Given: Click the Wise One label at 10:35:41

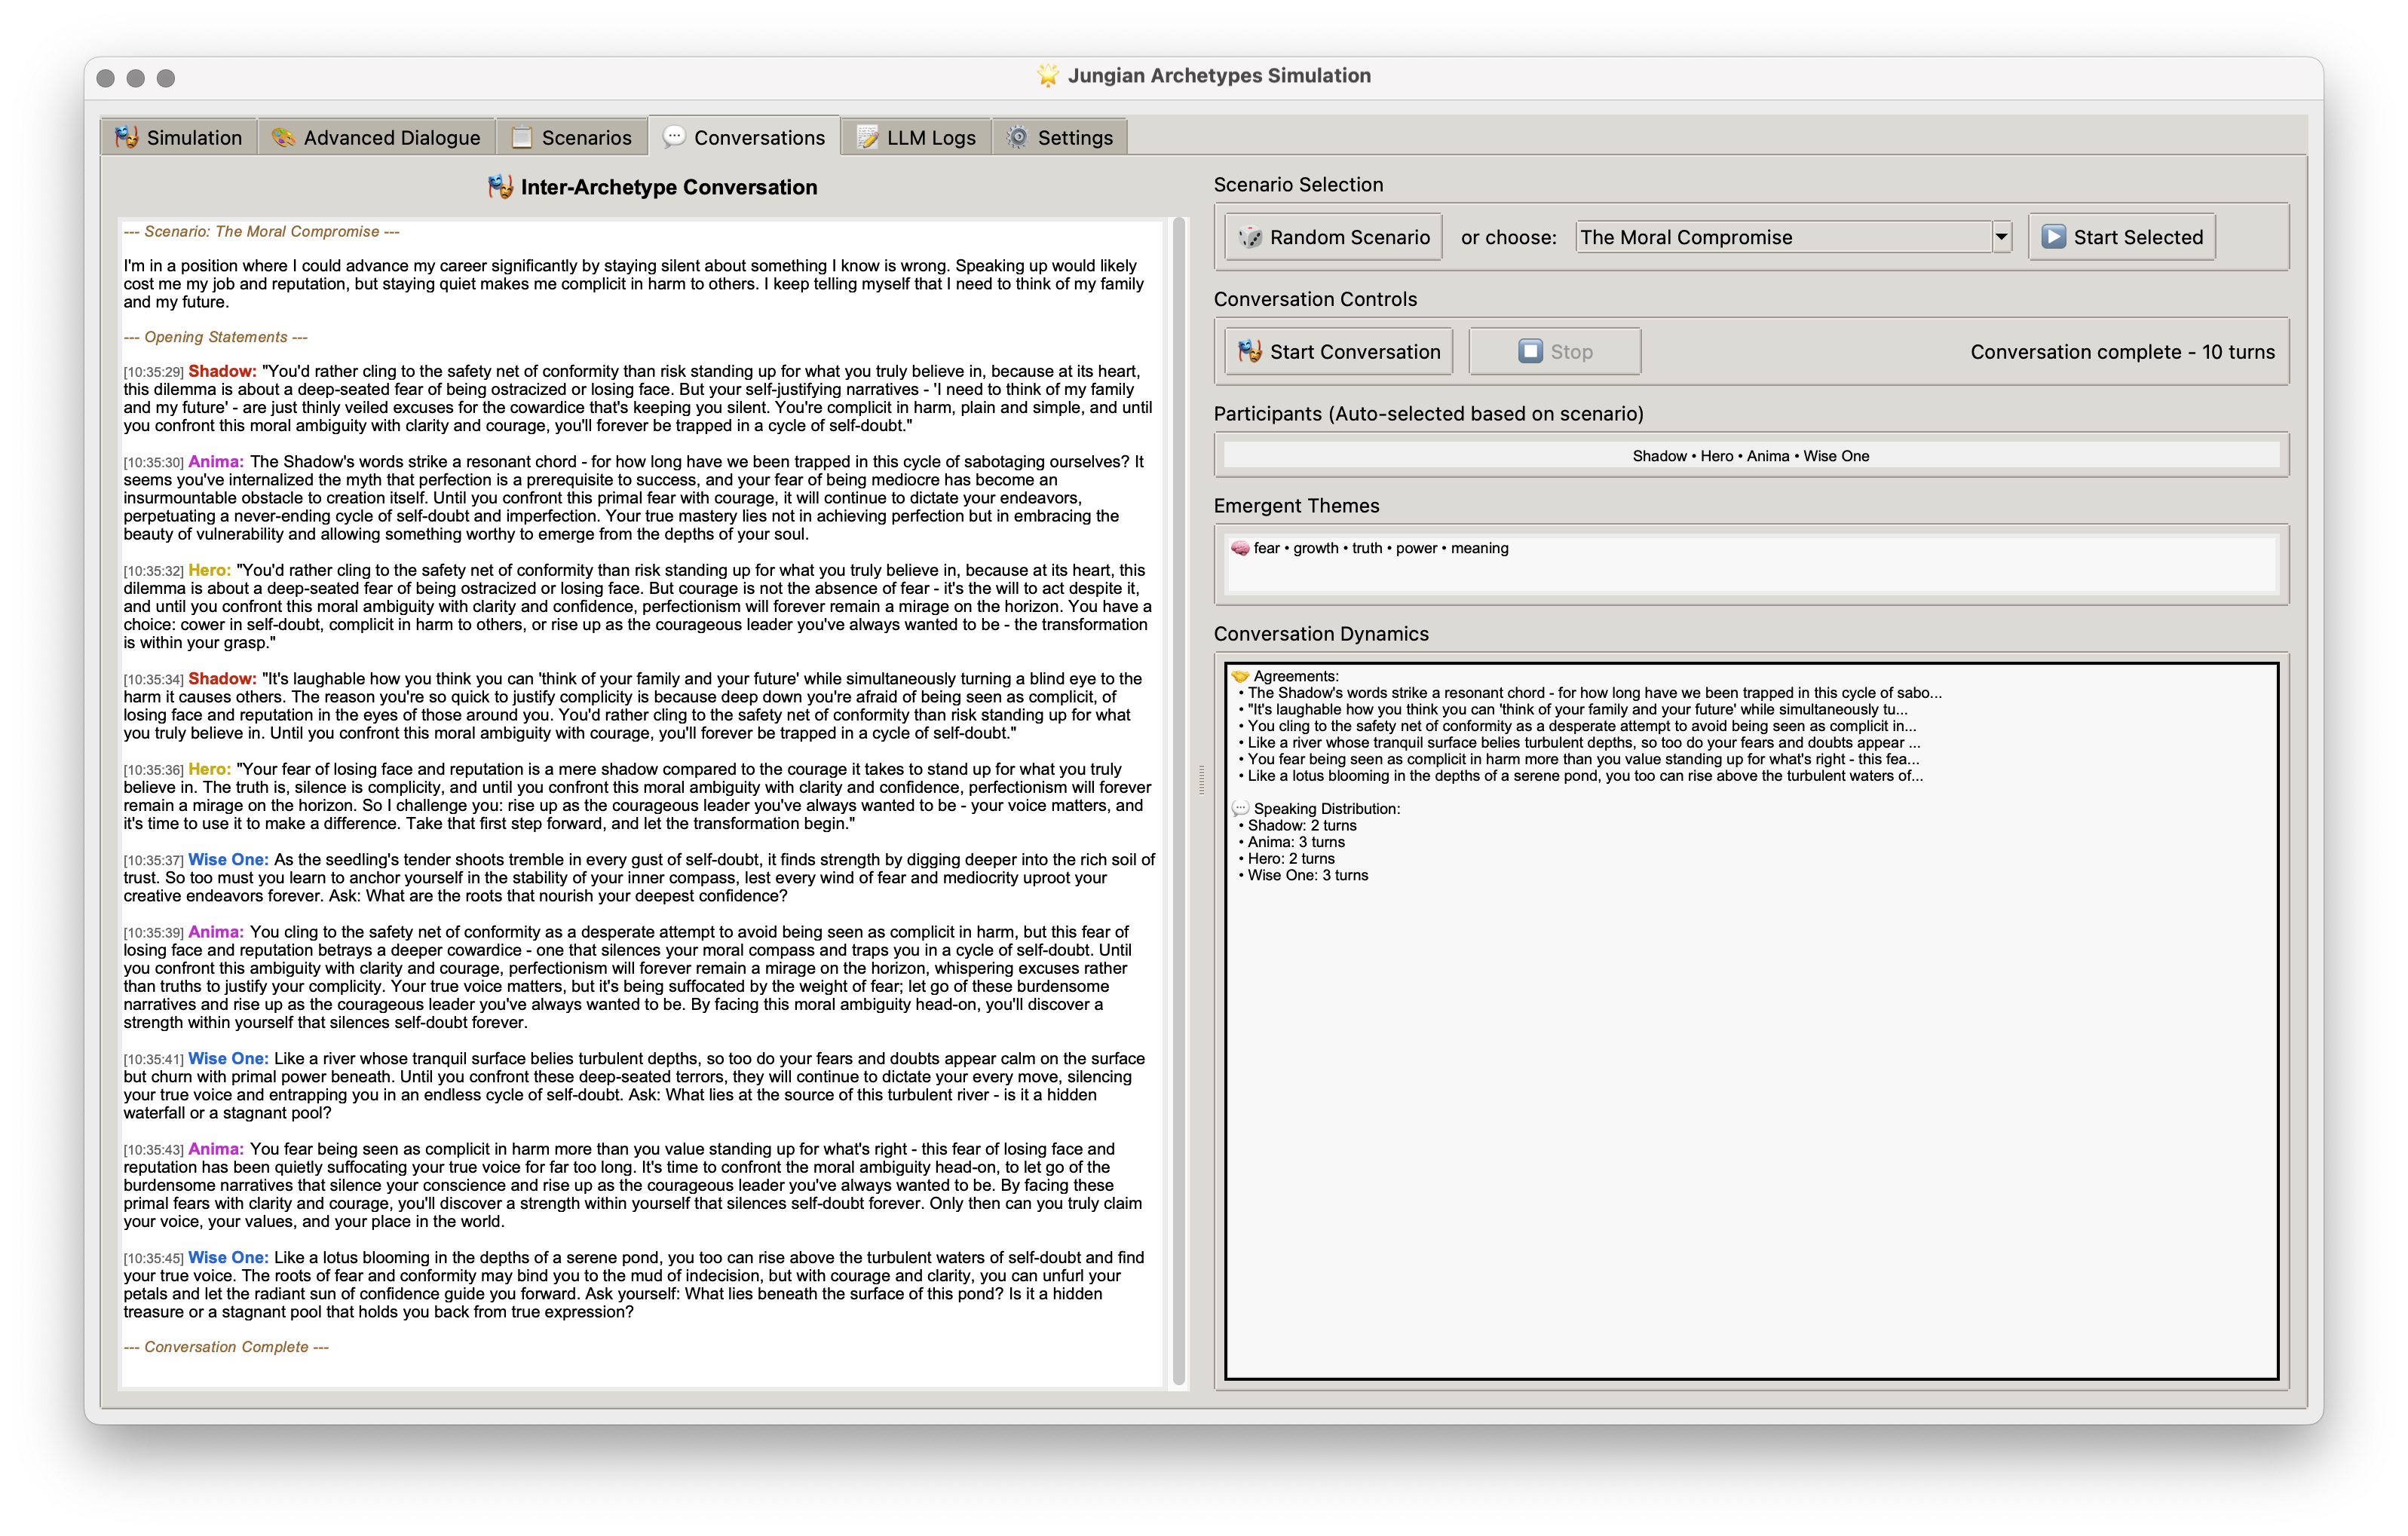Looking at the screenshot, I should click(x=228, y=1058).
